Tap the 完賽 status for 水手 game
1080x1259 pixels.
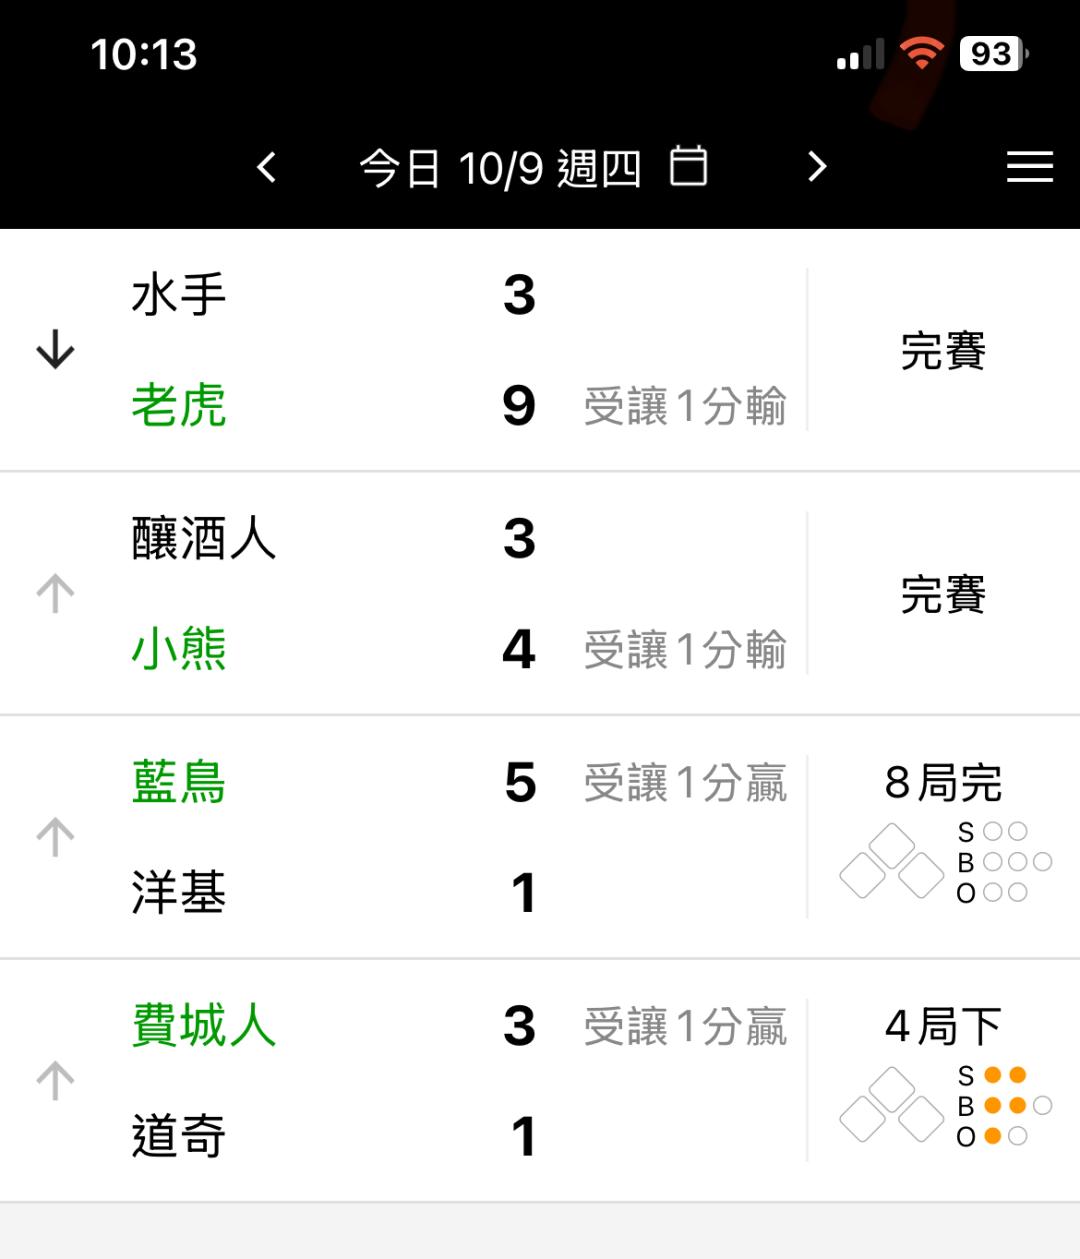coord(943,351)
